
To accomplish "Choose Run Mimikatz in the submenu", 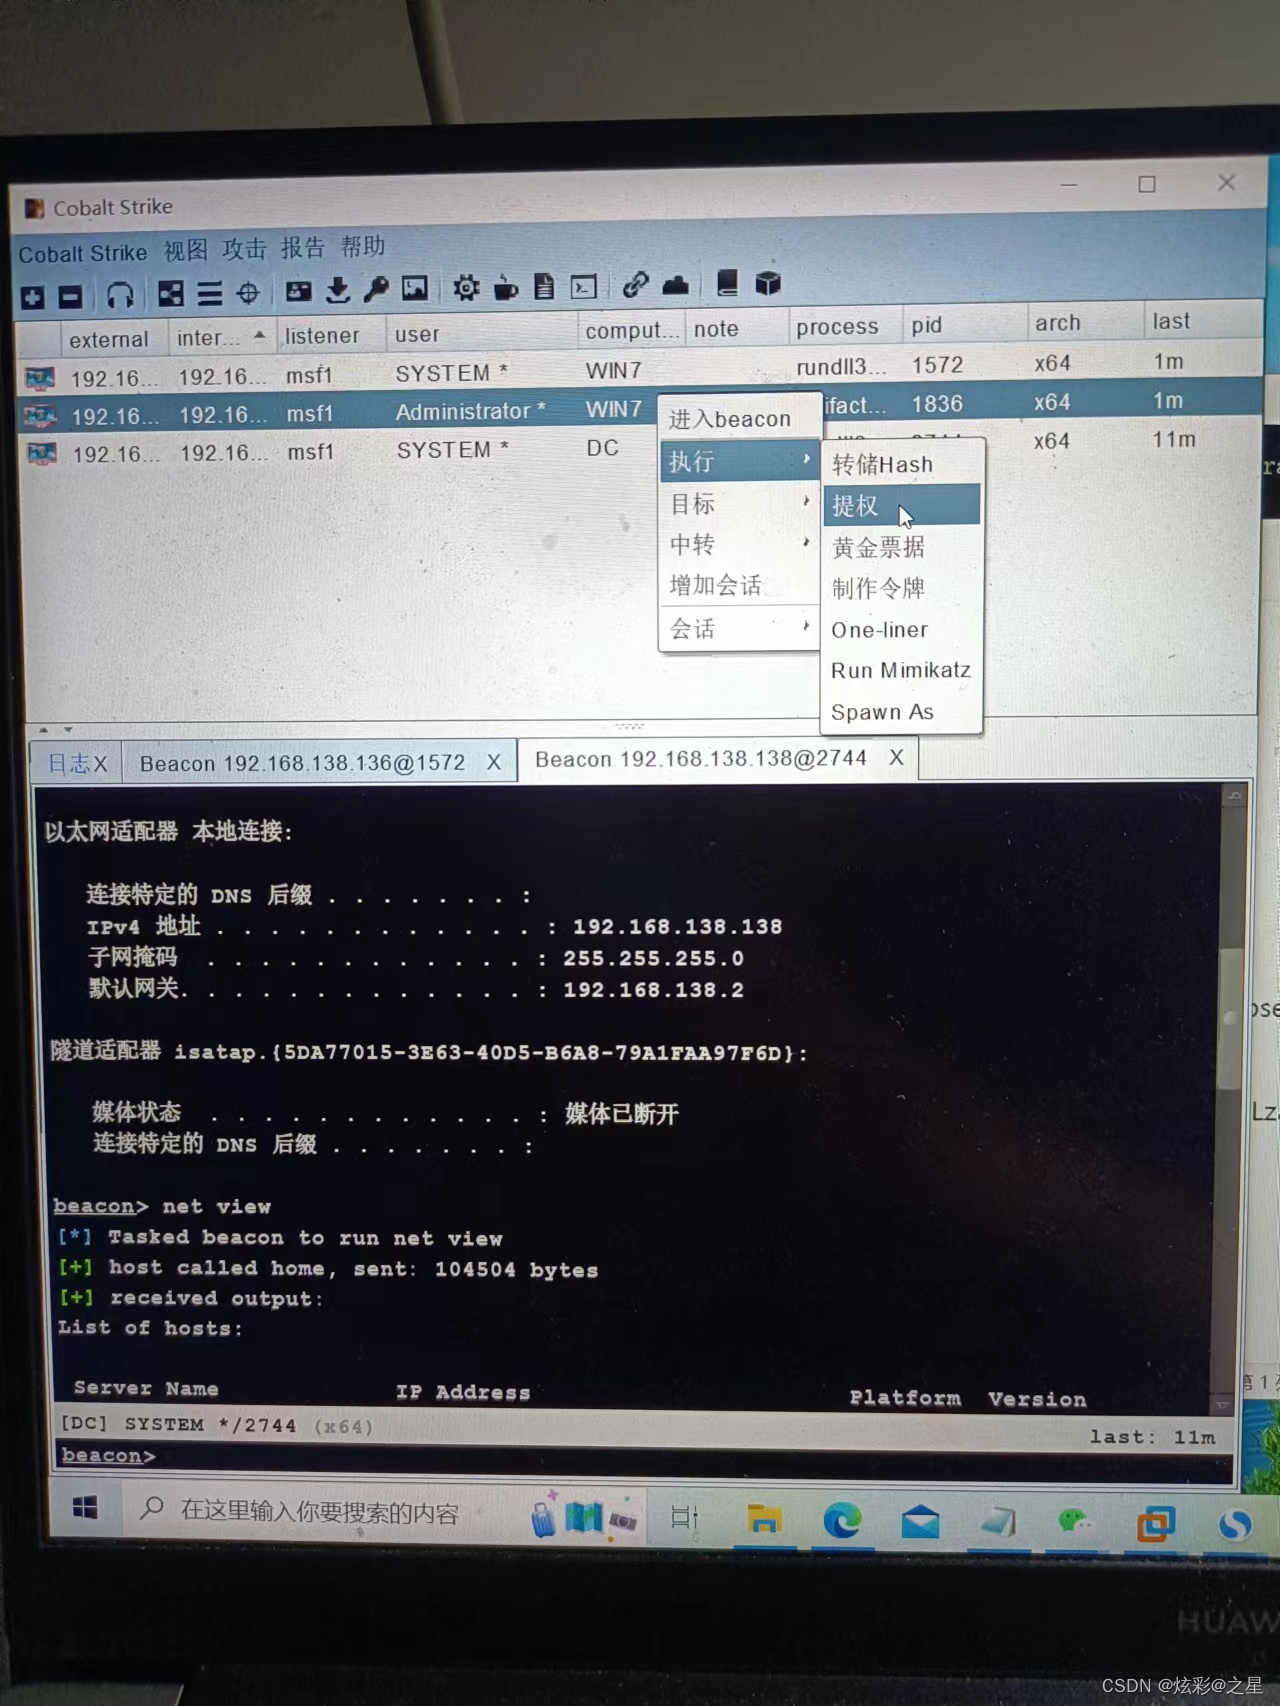I will tap(902, 670).
